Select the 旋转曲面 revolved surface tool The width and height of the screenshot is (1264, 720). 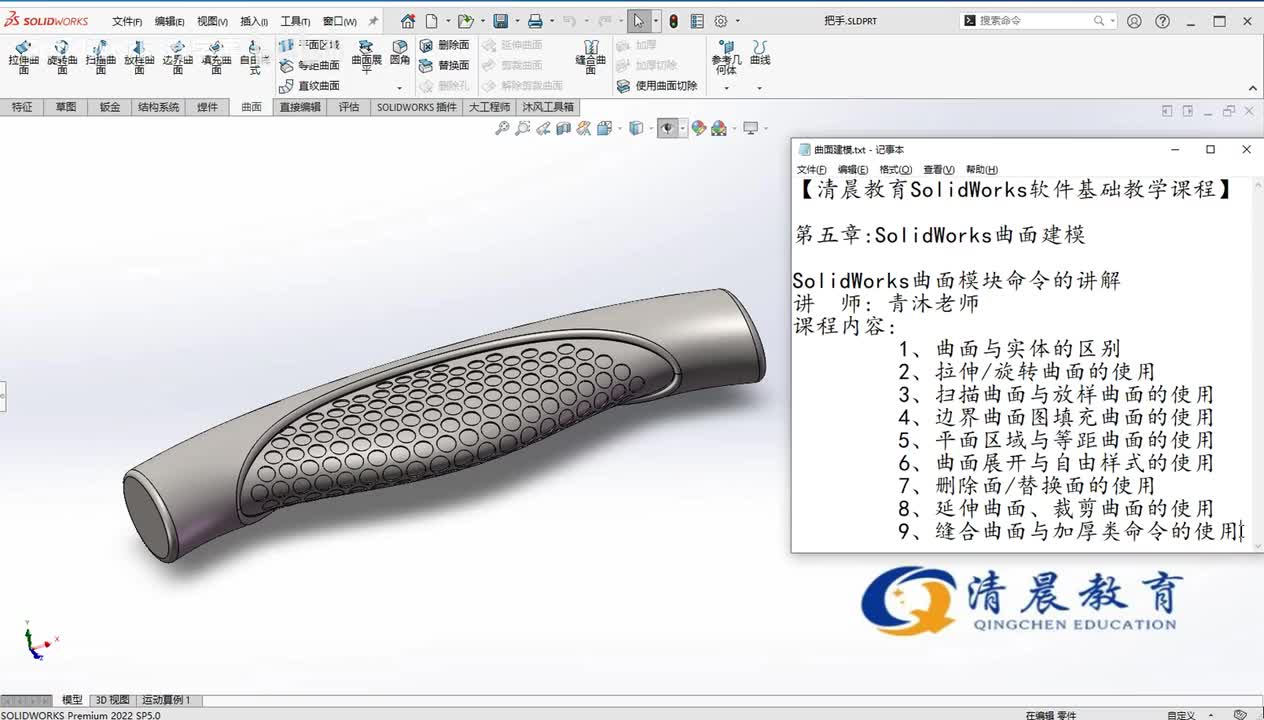62,58
